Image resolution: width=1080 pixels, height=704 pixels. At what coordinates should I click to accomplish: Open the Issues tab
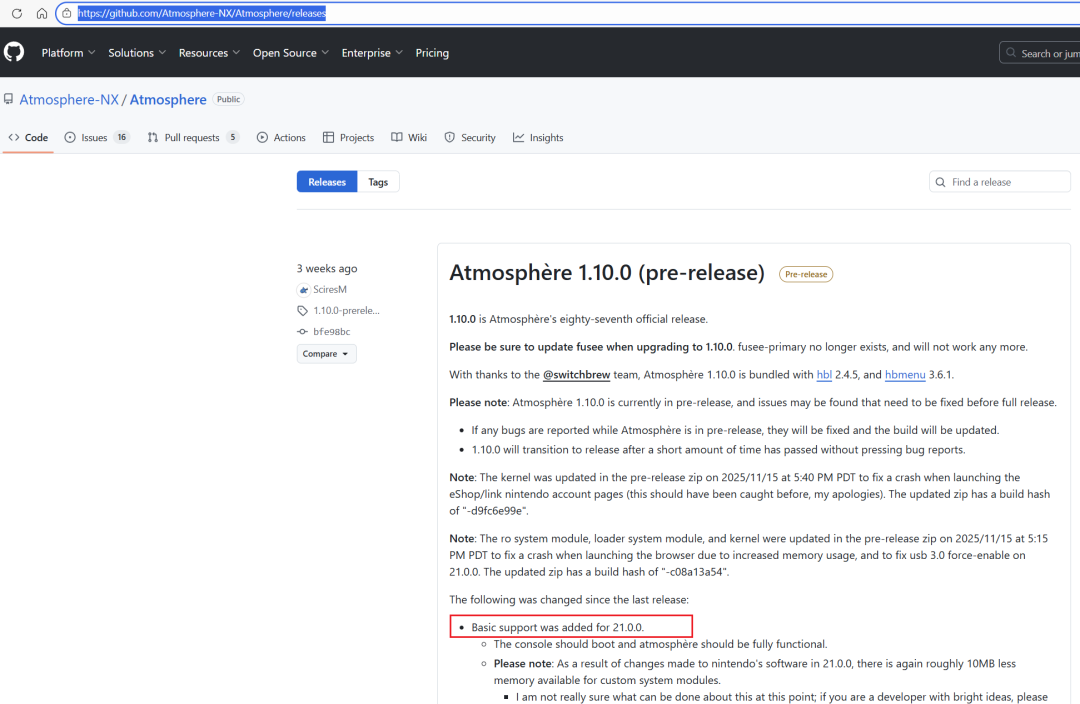(97, 137)
